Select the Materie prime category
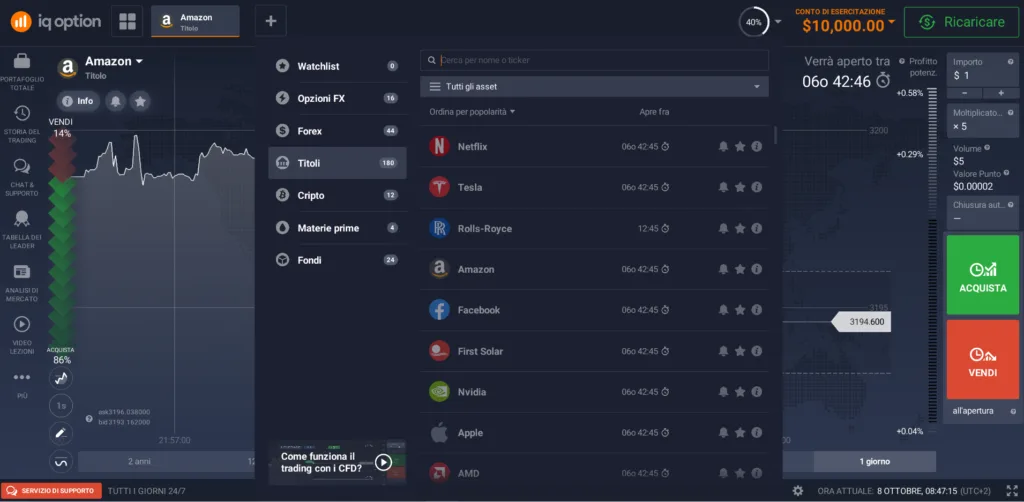This screenshot has width=1024, height=502. point(337,228)
